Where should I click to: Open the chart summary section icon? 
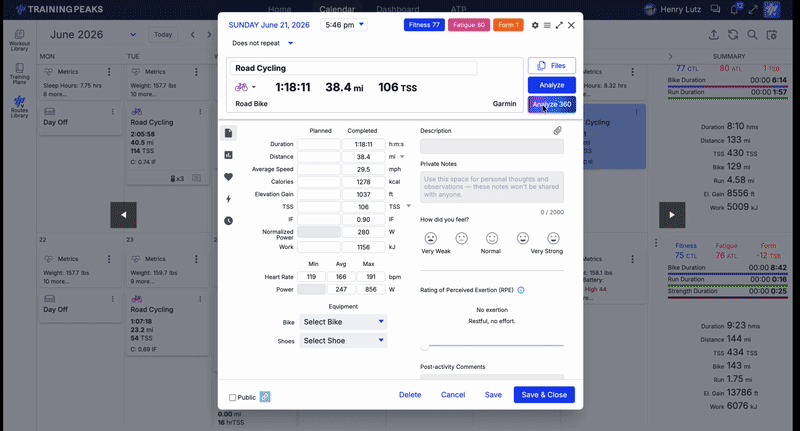(x=228, y=155)
